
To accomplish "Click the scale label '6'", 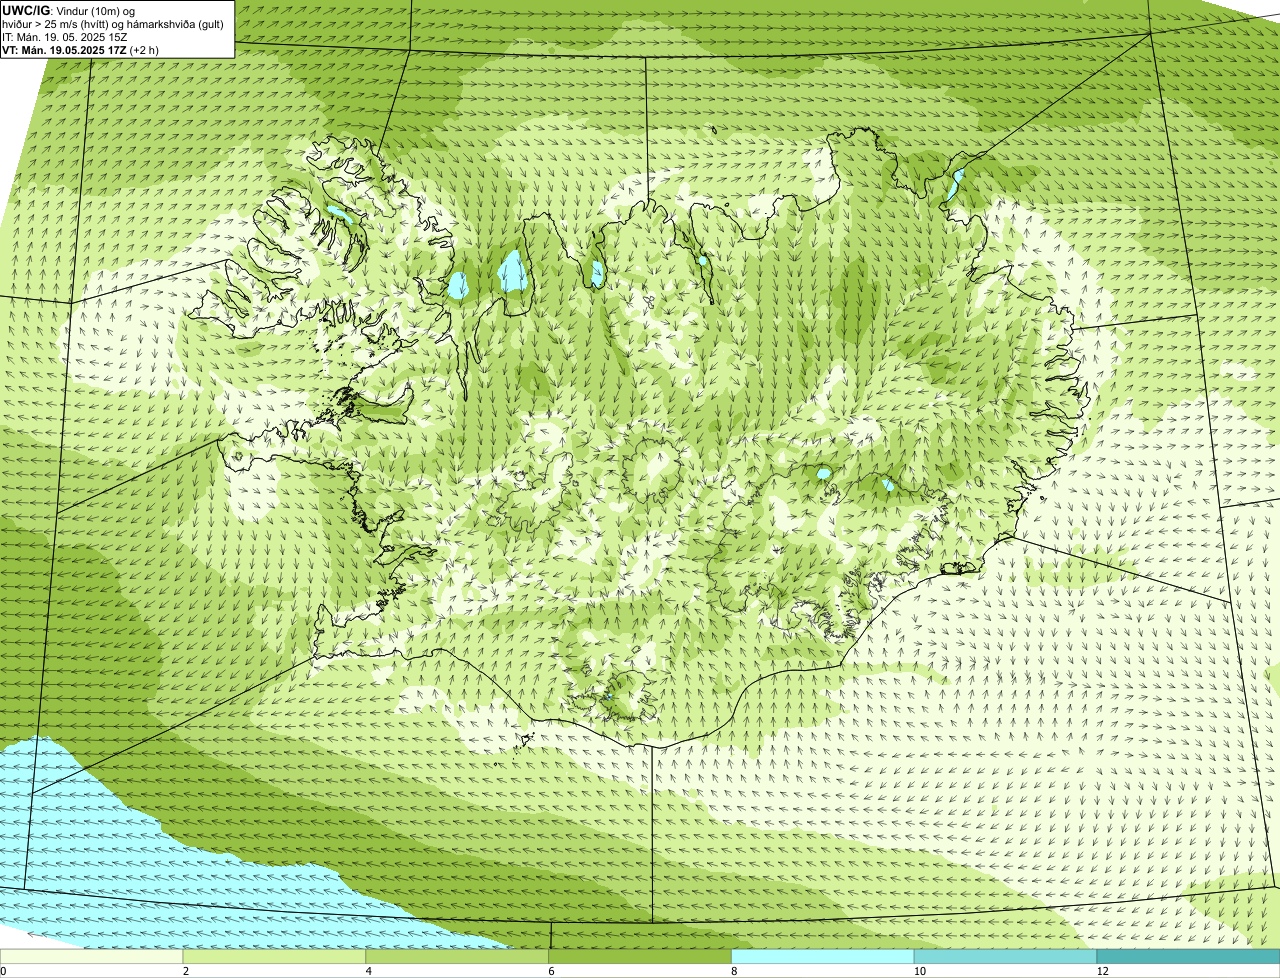I will coord(551,971).
